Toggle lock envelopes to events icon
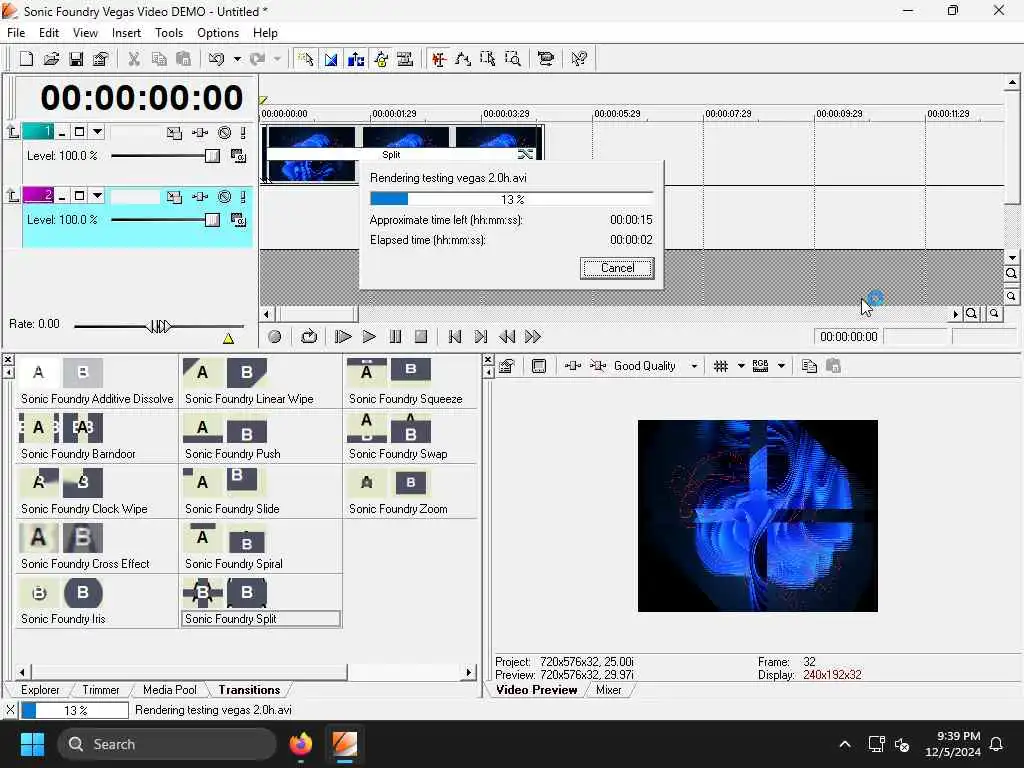This screenshot has width=1024, height=768. click(x=381, y=59)
